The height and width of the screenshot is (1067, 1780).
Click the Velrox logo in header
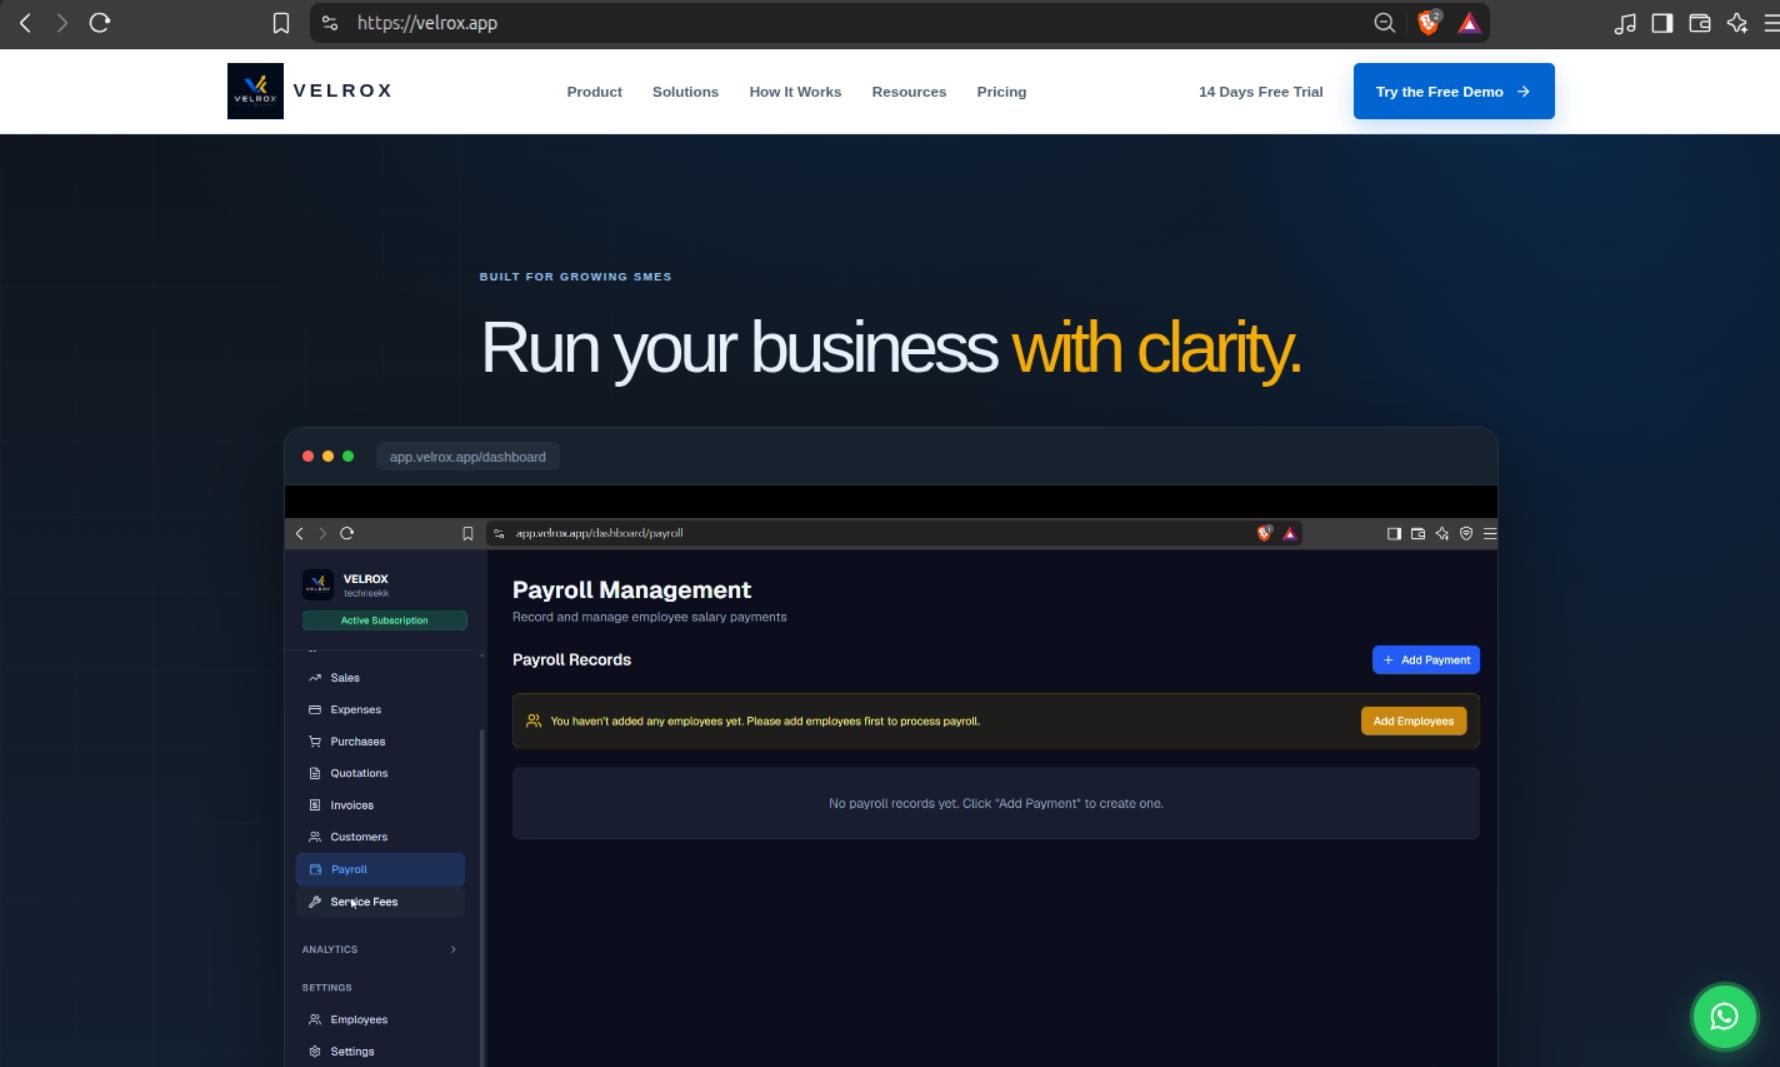click(x=310, y=91)
